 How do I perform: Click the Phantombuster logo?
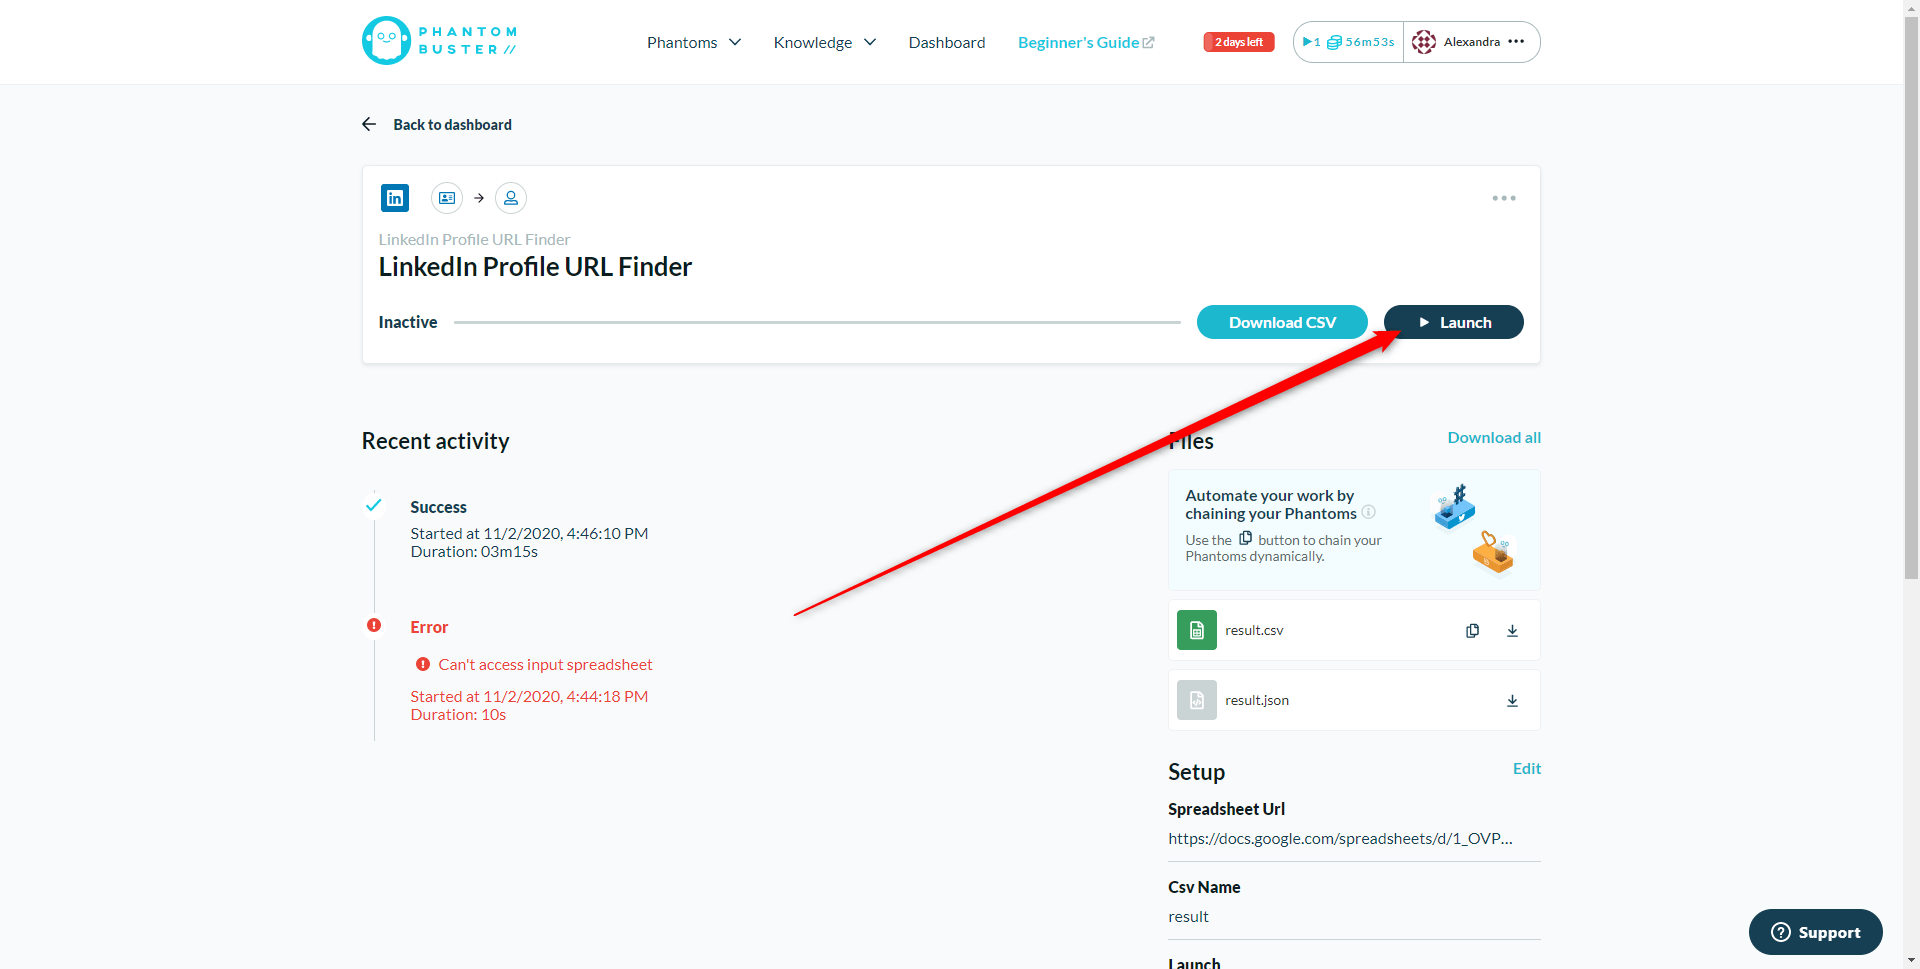point(439,41)
